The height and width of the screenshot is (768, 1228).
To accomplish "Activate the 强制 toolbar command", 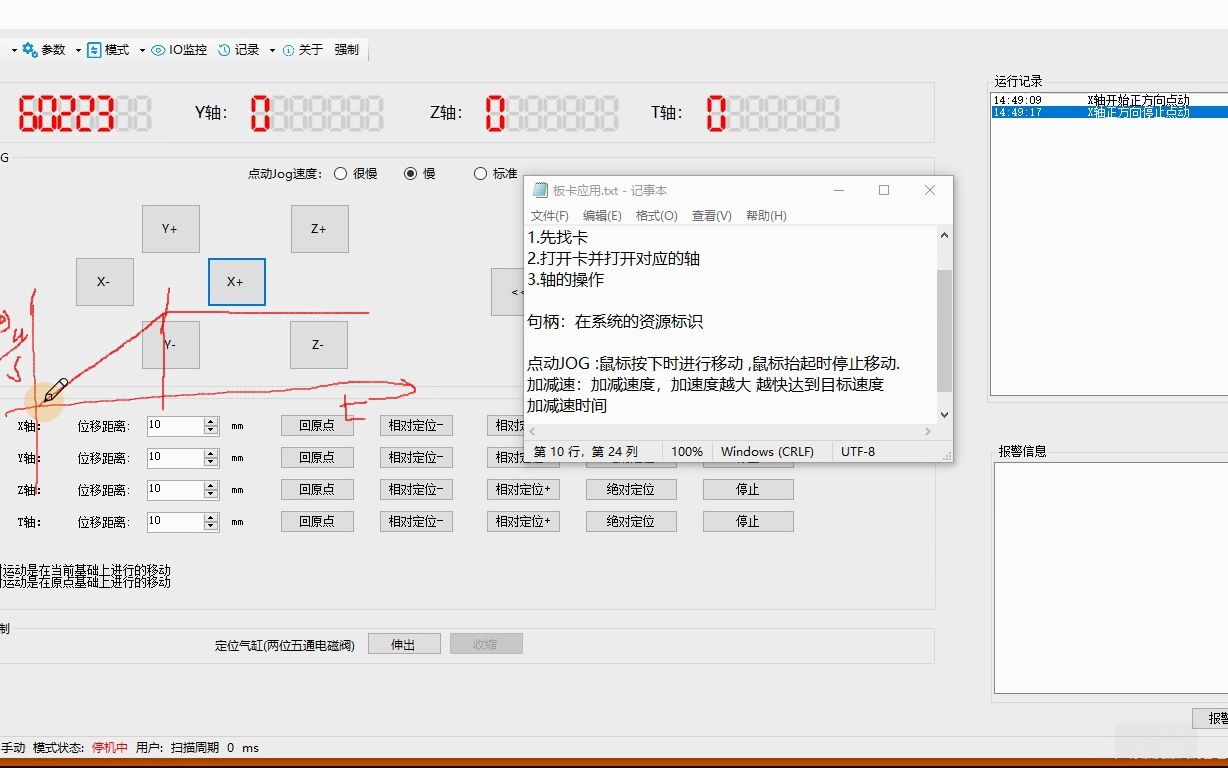I will coord(345,49).
